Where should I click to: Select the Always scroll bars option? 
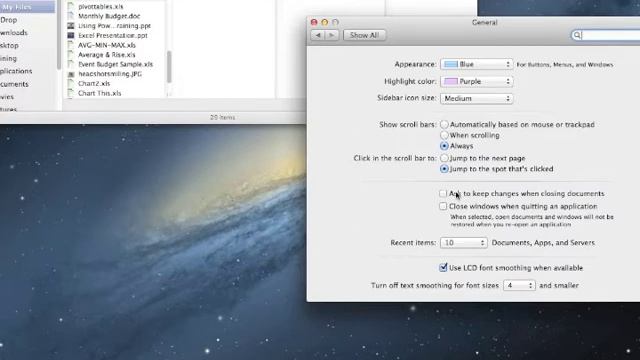pyautogui.click(x=444, y=146)
